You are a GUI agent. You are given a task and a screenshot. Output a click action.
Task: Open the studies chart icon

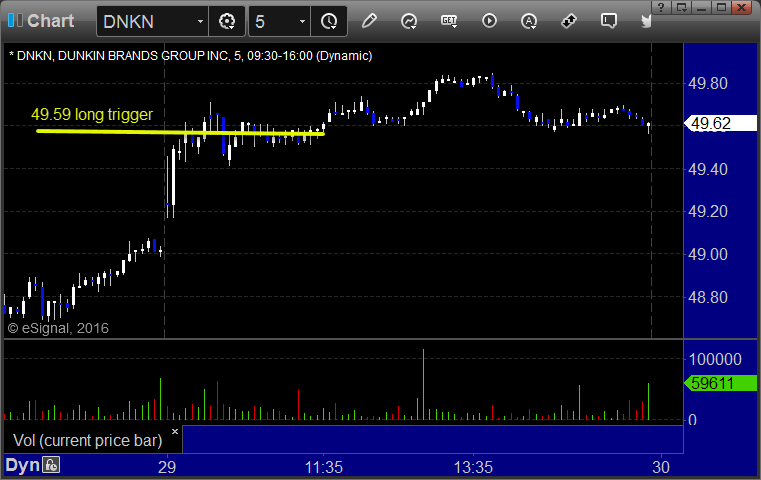click(x=409, y=21)
